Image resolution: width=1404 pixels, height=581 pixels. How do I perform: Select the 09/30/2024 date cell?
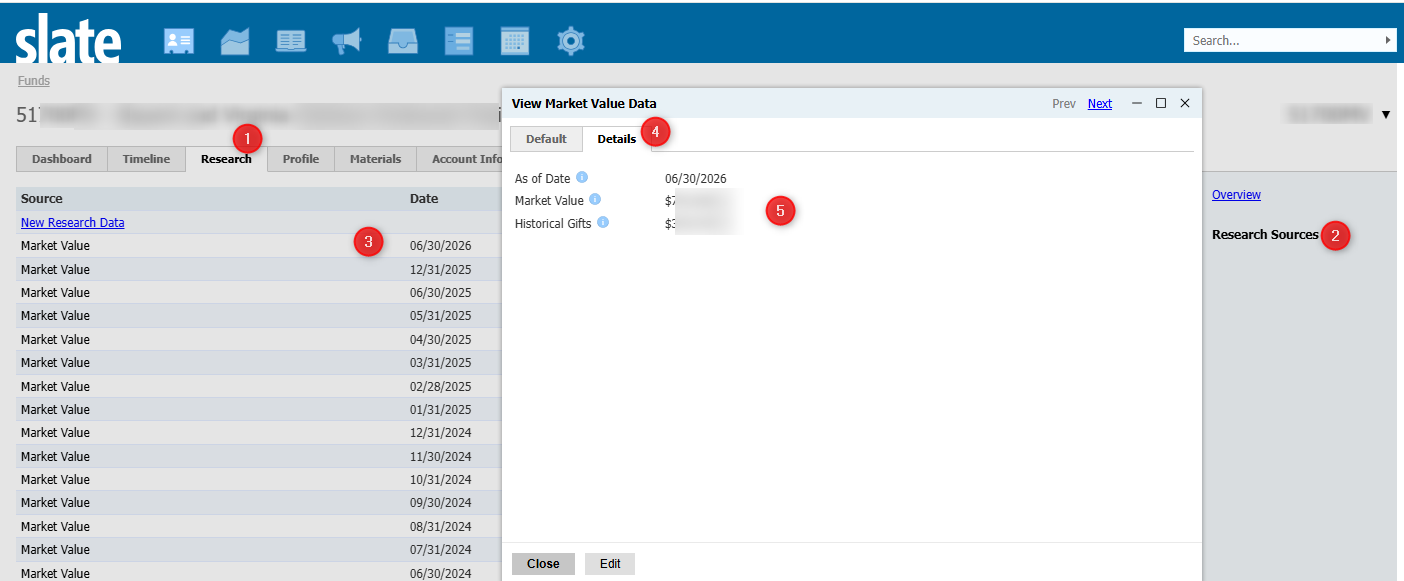pos(440,503)
